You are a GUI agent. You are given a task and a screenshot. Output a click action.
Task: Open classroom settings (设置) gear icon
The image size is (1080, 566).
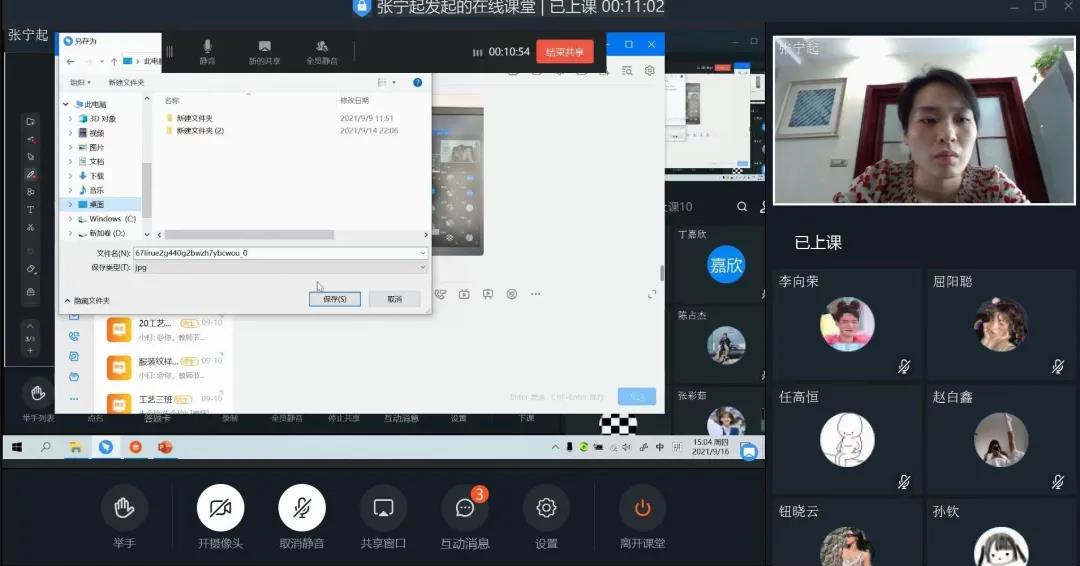(546, 508)
